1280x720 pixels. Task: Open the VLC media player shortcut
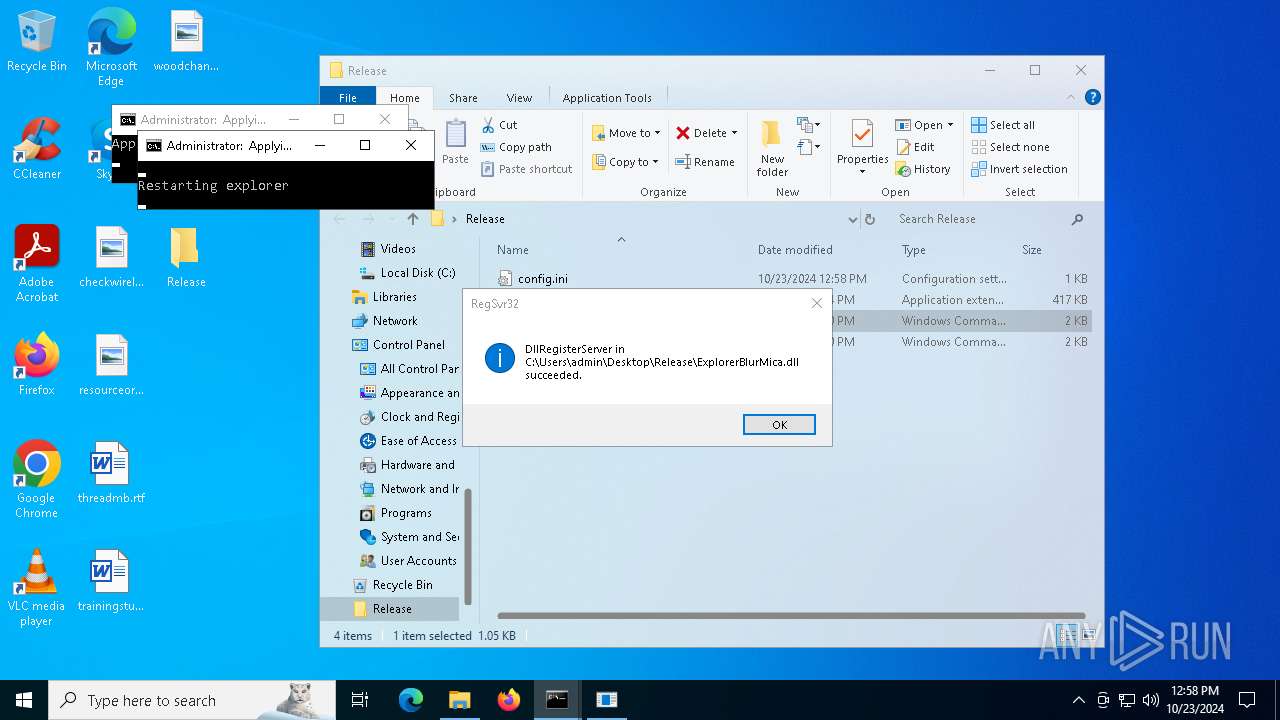[x=37, y=587]
